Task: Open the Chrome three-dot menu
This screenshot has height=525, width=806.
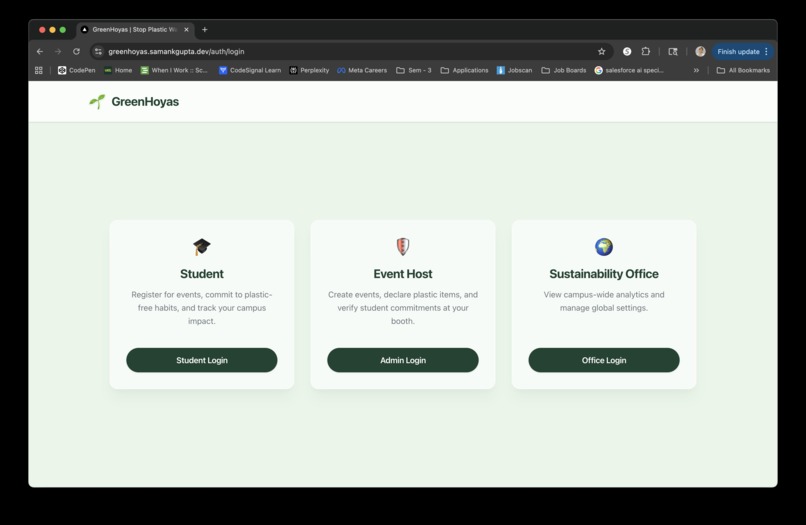Action: coord(766,51)
